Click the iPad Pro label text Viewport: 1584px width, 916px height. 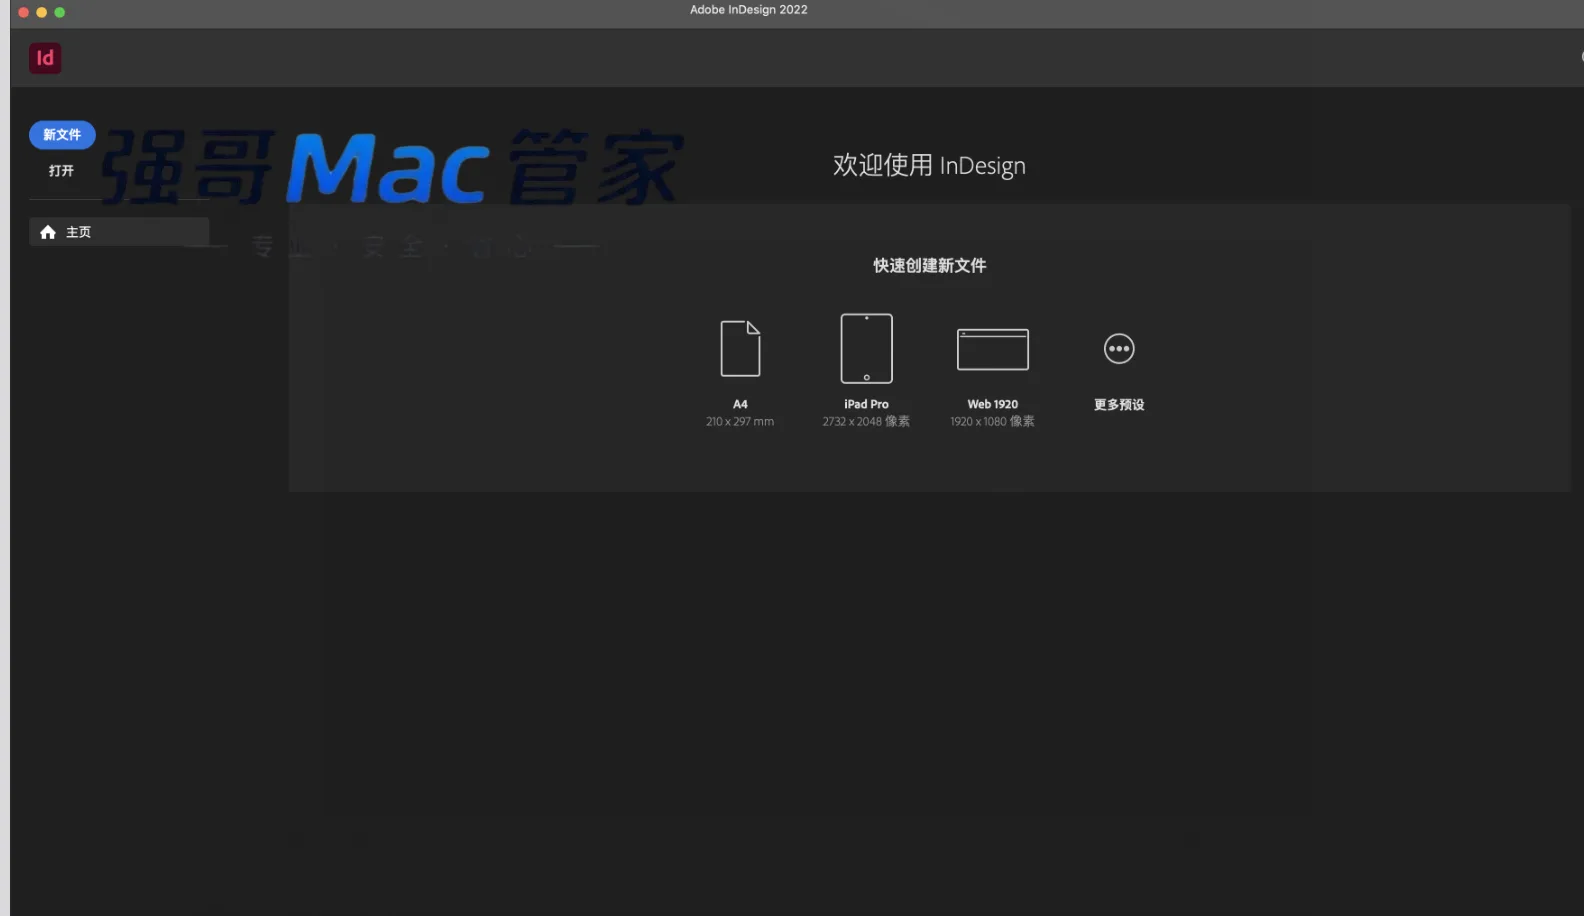(x=866, y=404)
